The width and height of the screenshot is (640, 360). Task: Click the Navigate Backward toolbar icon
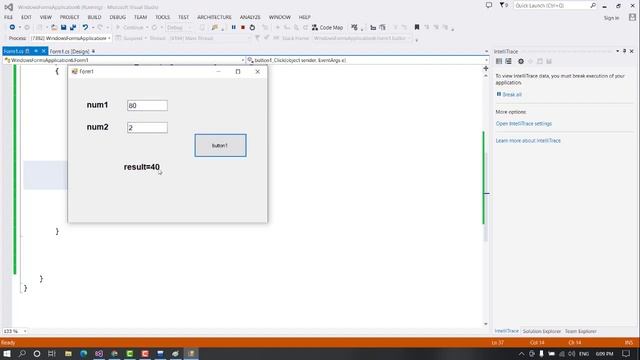click(12, 27)
